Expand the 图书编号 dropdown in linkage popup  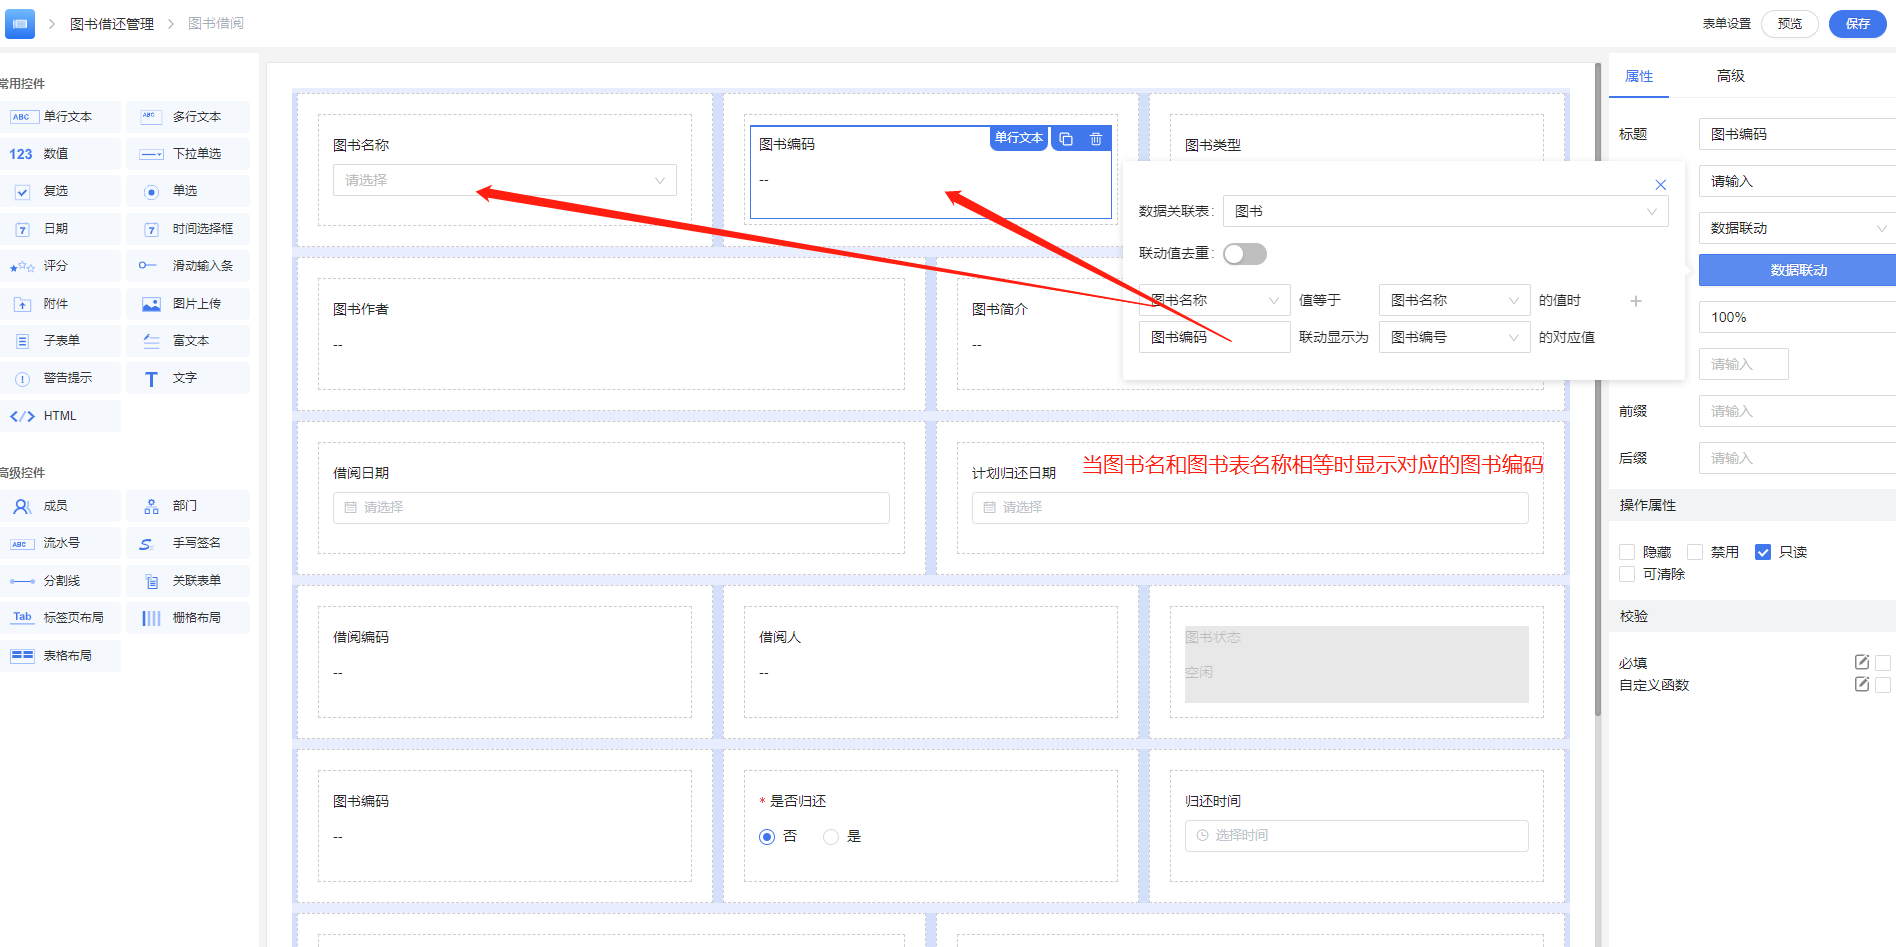coord(1454,337)
